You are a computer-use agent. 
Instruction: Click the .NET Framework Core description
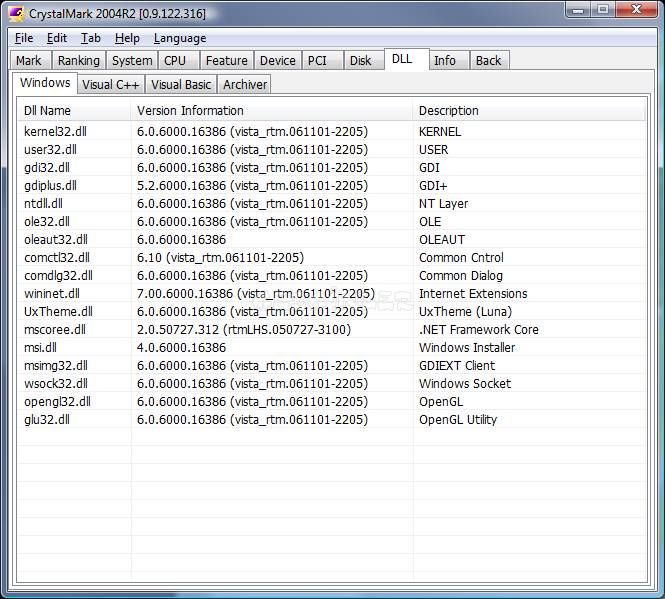[479, 330]
